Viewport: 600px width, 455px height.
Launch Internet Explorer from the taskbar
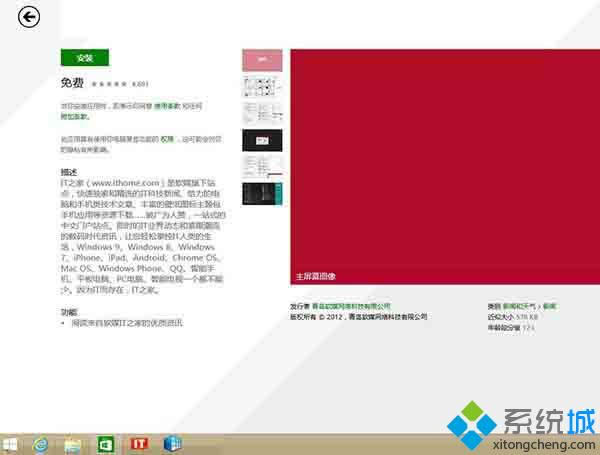[40, 445]
